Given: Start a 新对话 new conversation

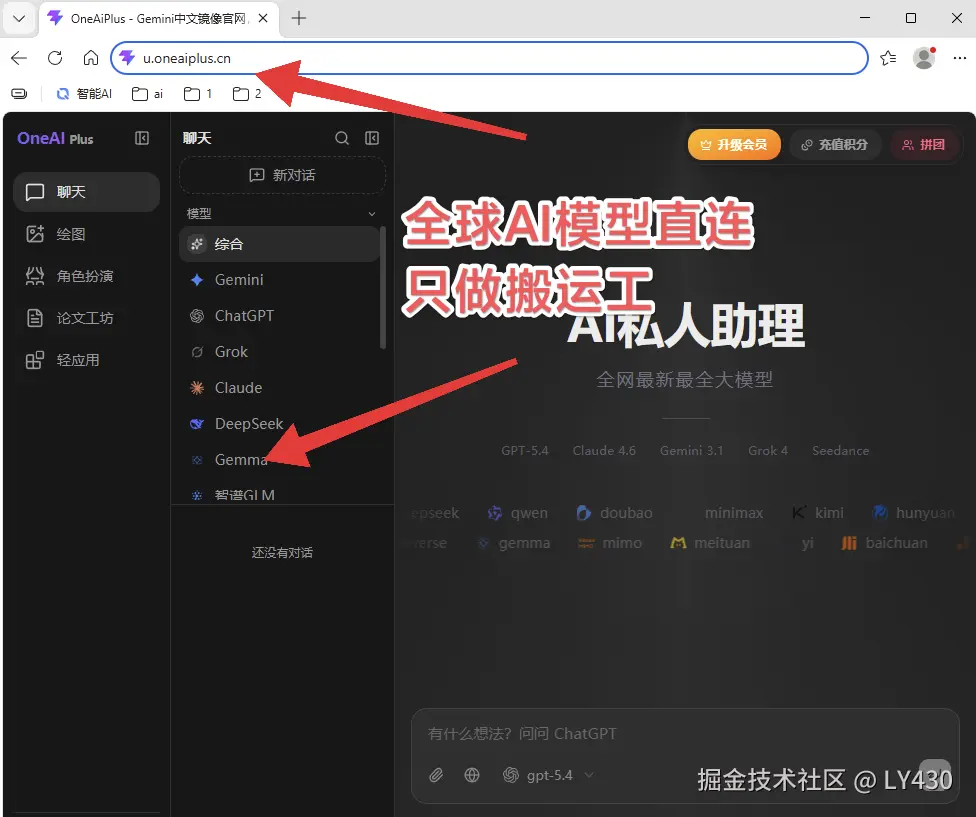Looking at the screenshot, I should click(x=282, y=175).
